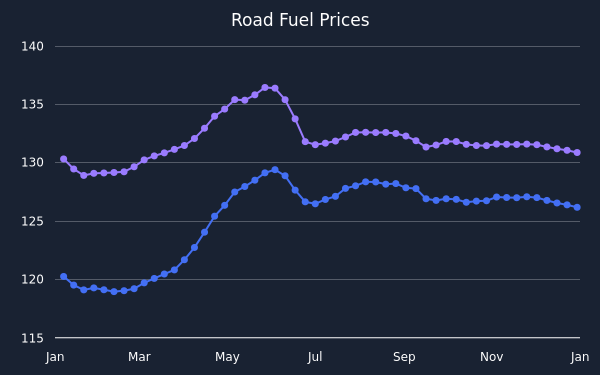
Task: Select the Sep x-axis label
Action: pyautogui.click(x=404, y=357)
